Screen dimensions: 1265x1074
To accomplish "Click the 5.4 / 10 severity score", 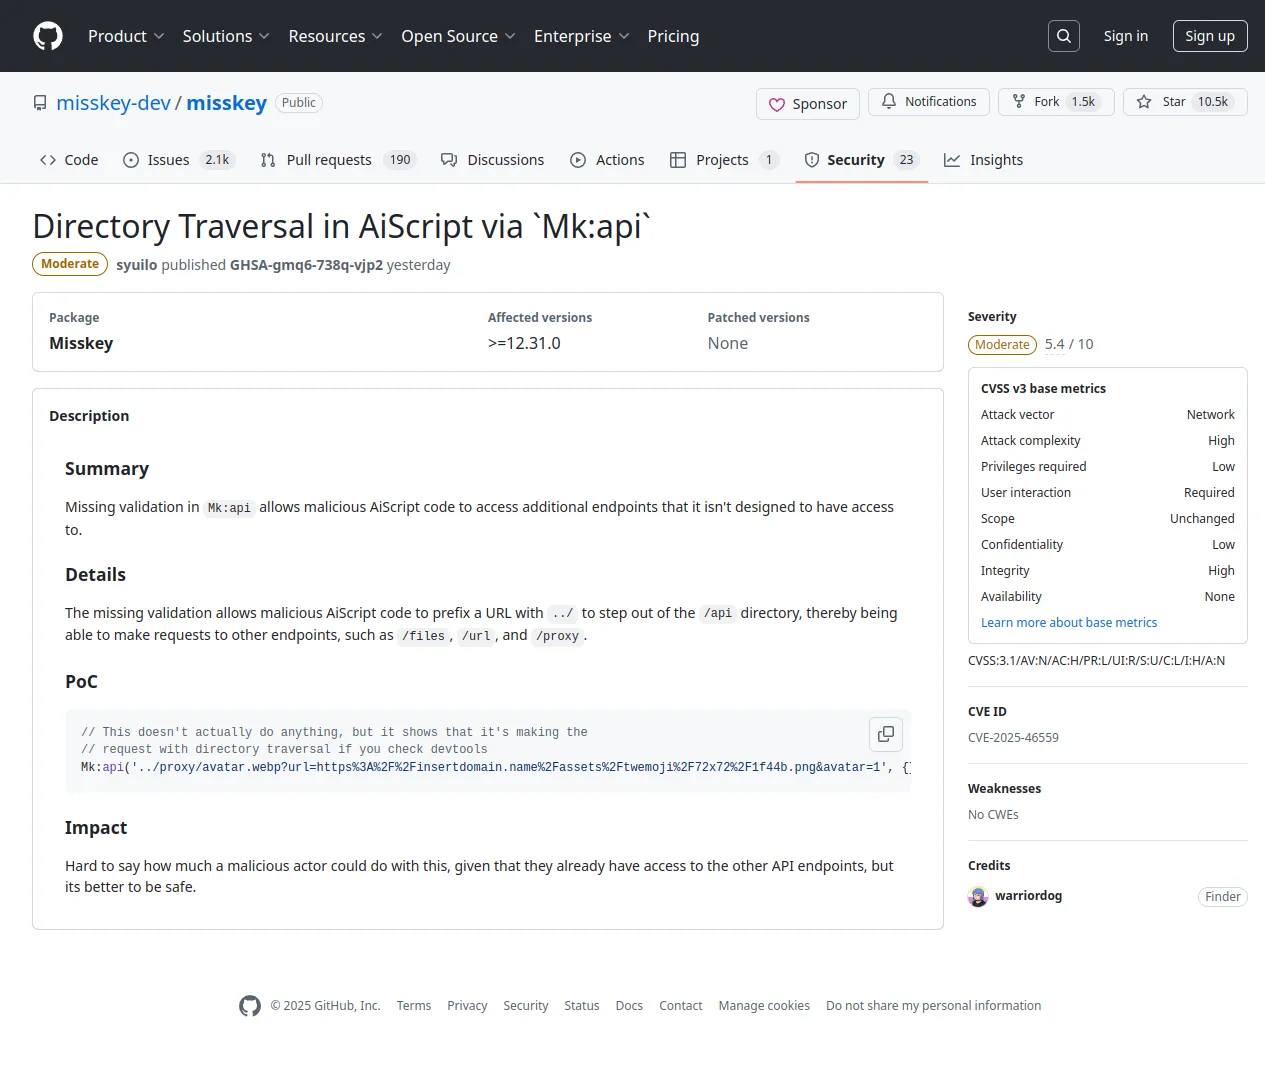I will tap(1069, 344).
